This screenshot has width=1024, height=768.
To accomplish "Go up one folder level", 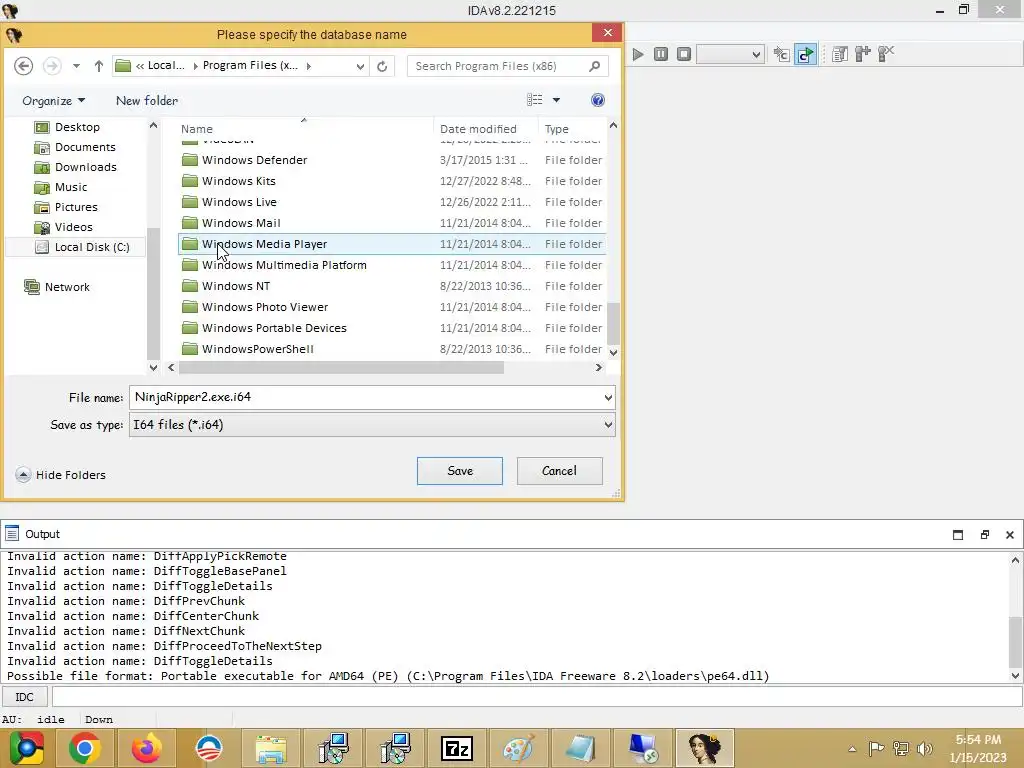I will click(x=99, y=66).
